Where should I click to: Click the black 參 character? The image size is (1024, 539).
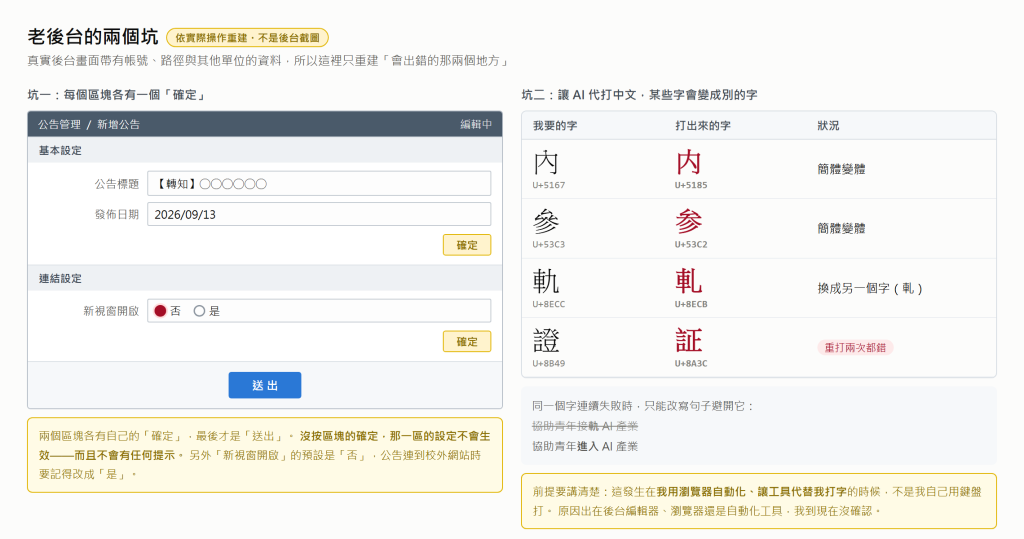(x=545, y=222)
